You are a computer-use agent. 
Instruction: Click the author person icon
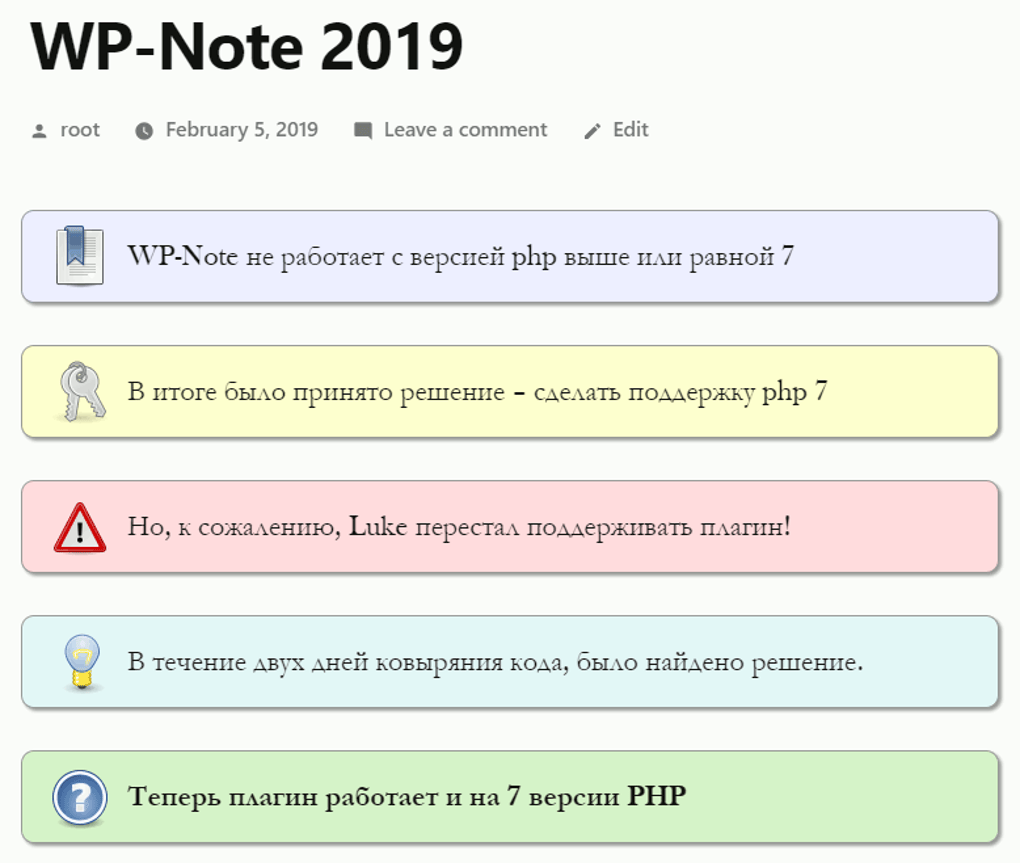[x=40, y=131]
